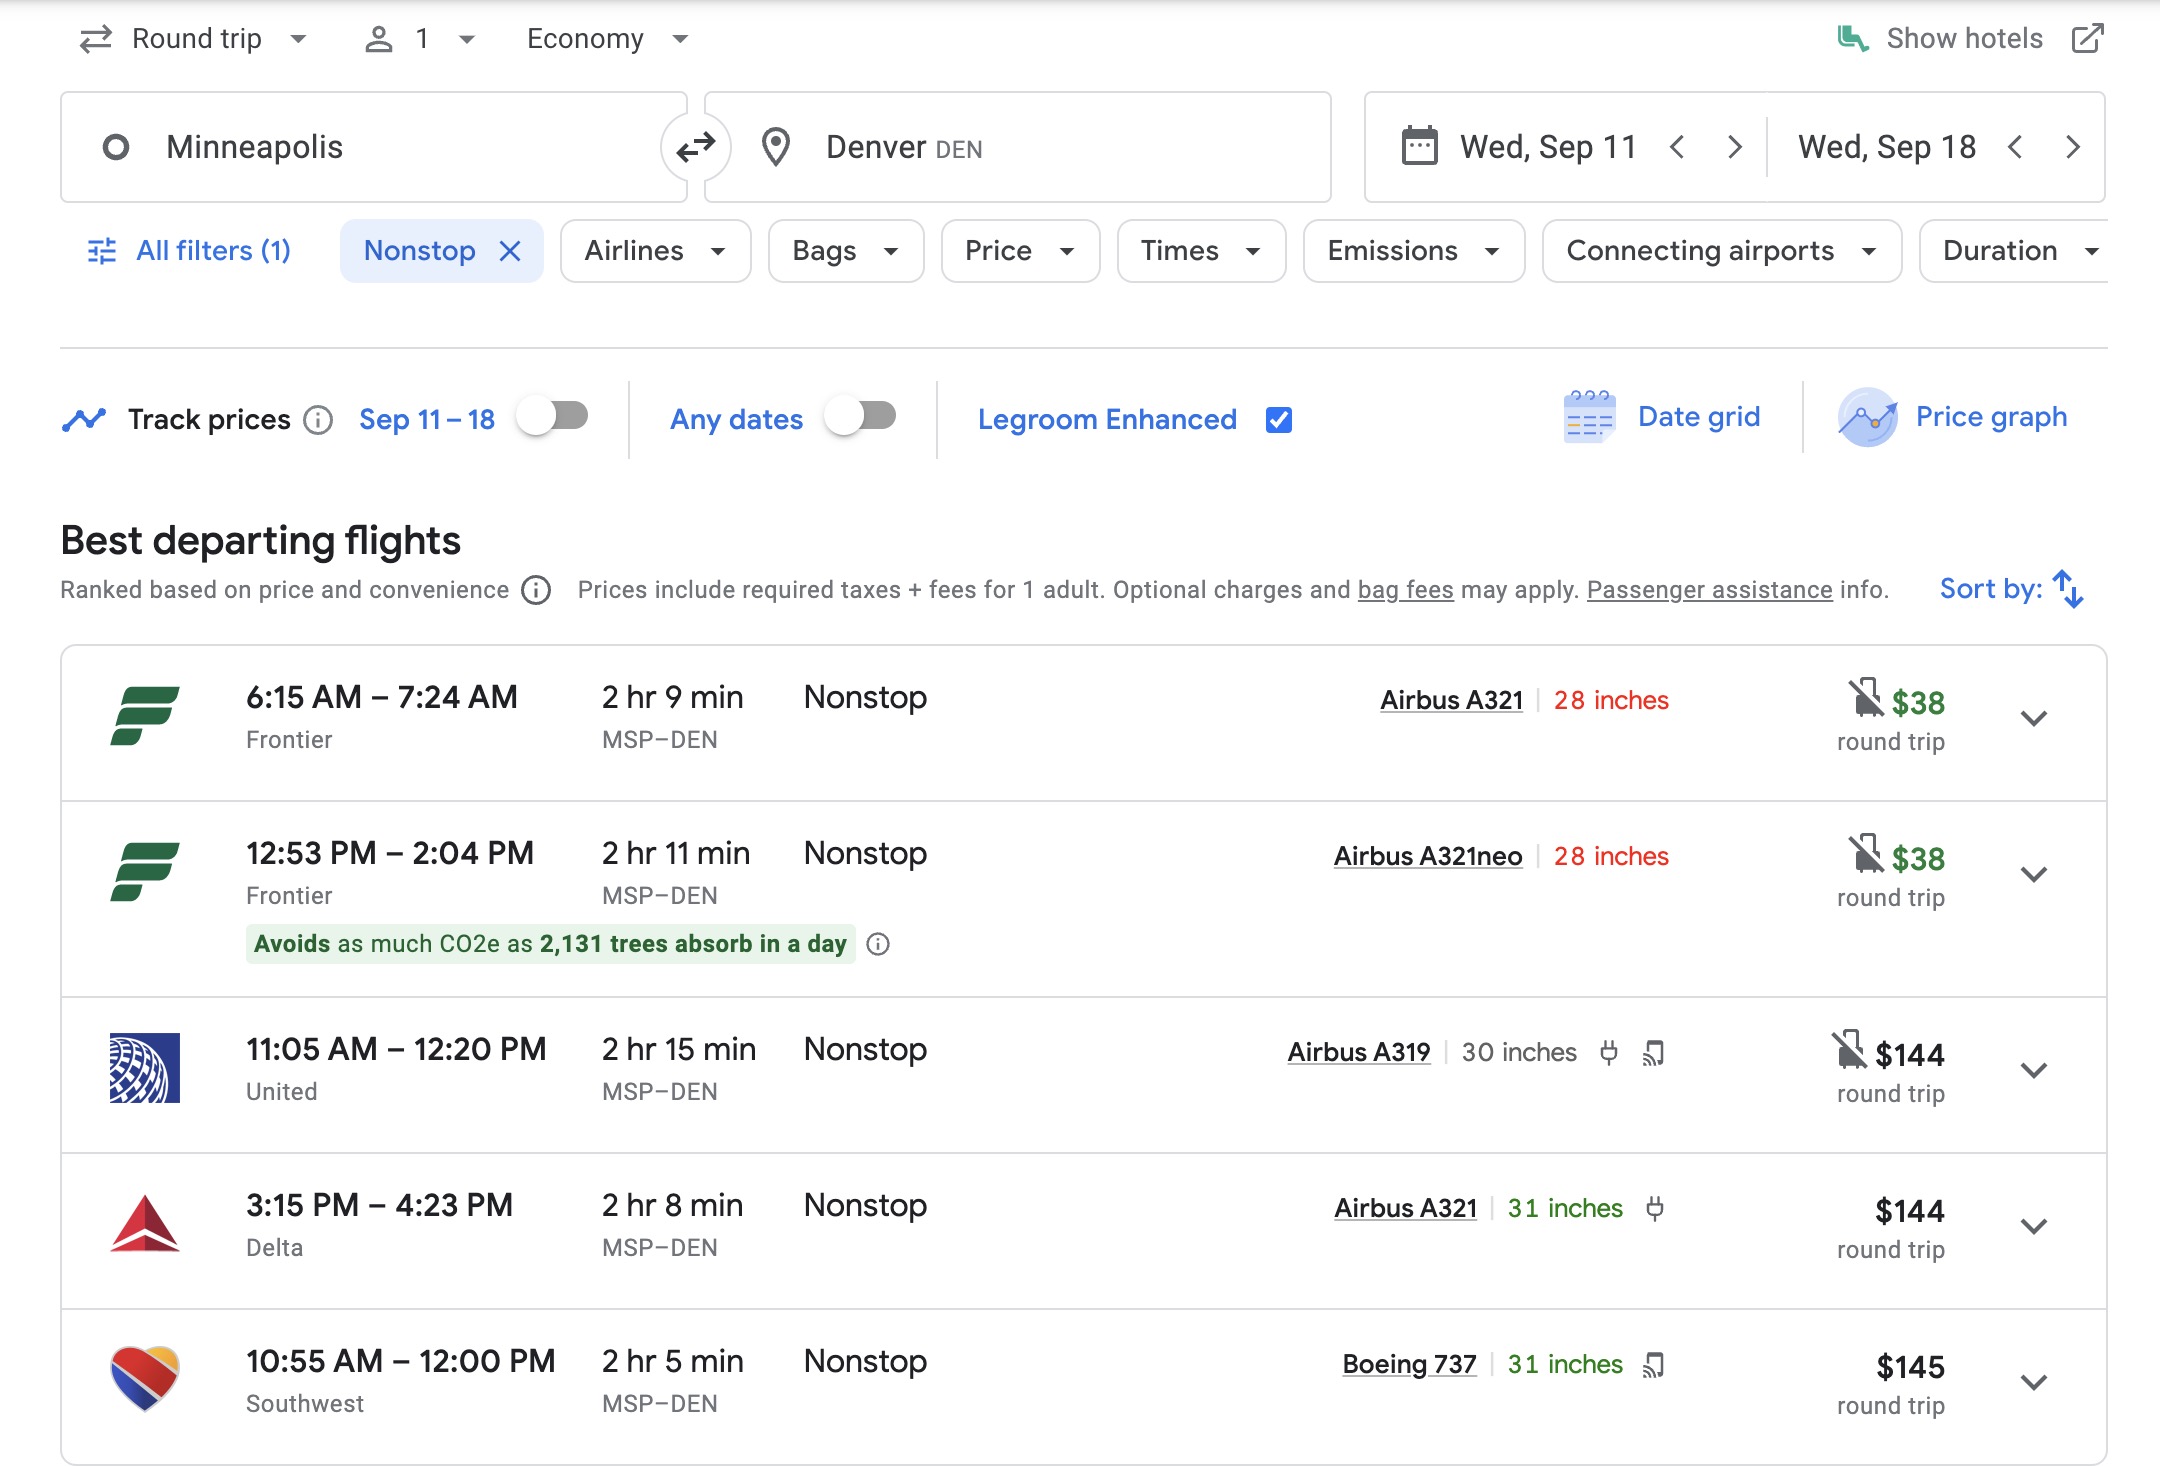Remove the Nonstop filter
The height and width of the screenshot is (1466, 2160).
tap(510, 251)
